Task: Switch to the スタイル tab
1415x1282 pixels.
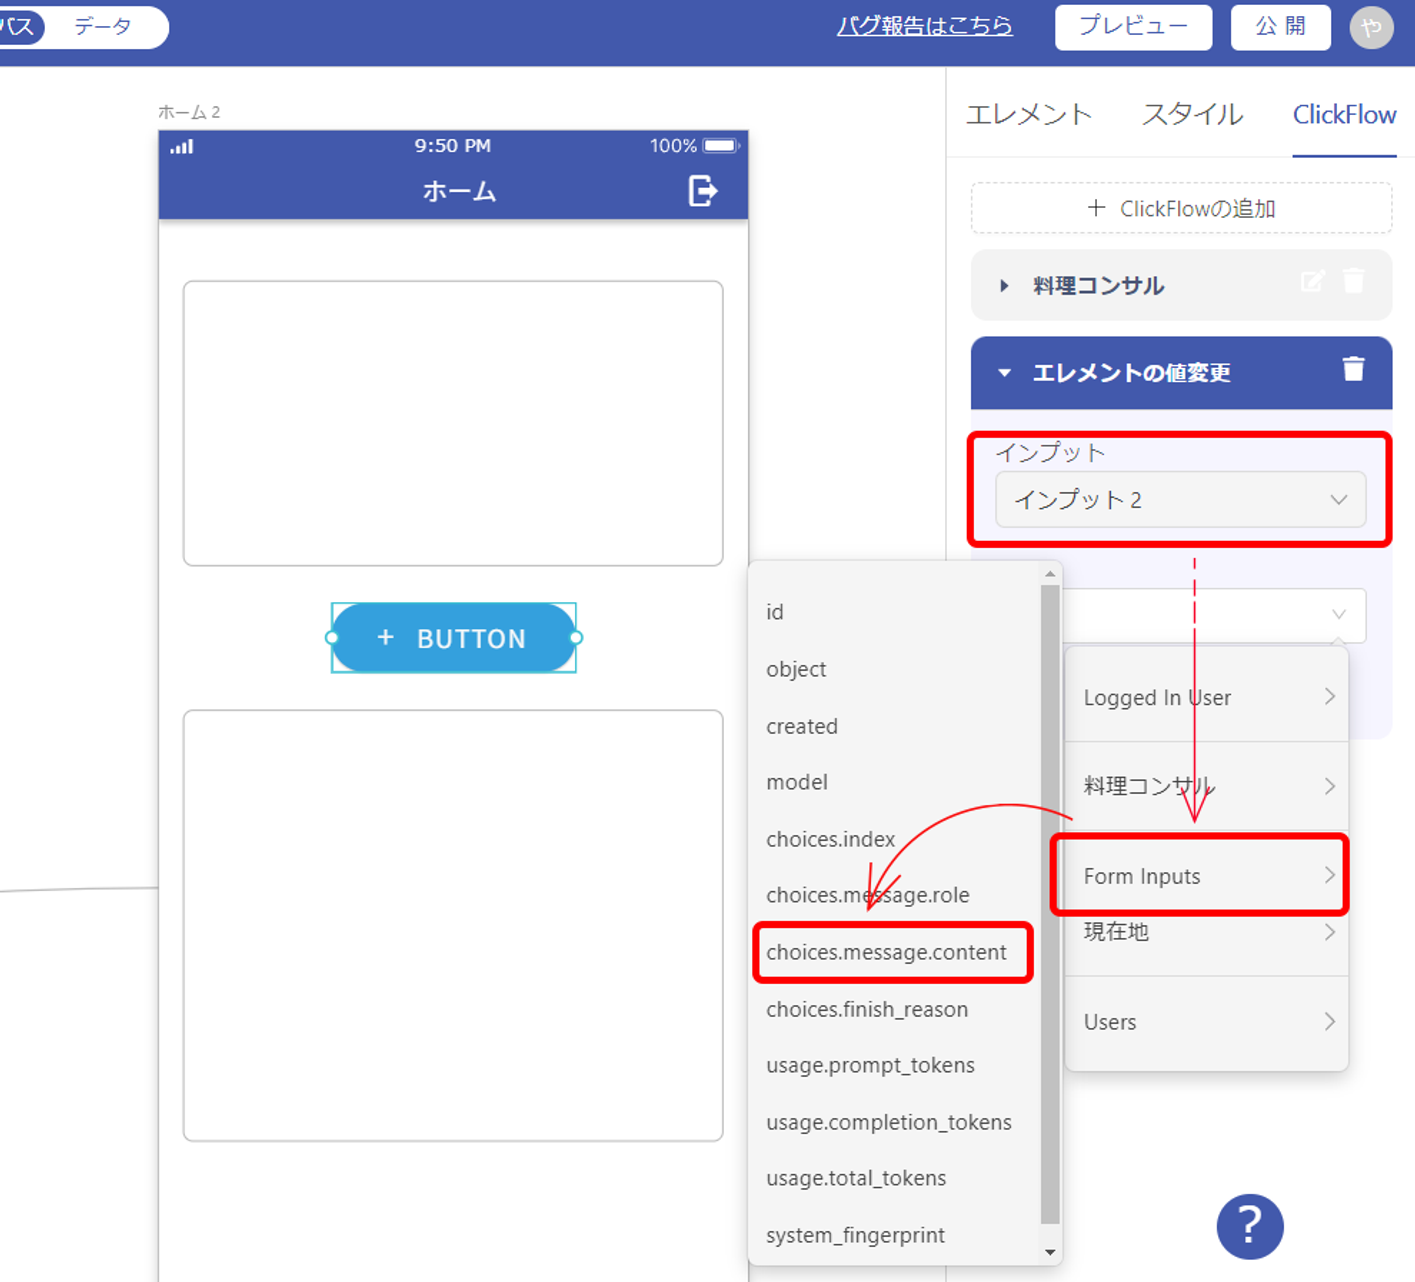Action: click(x=1192, y=115)
